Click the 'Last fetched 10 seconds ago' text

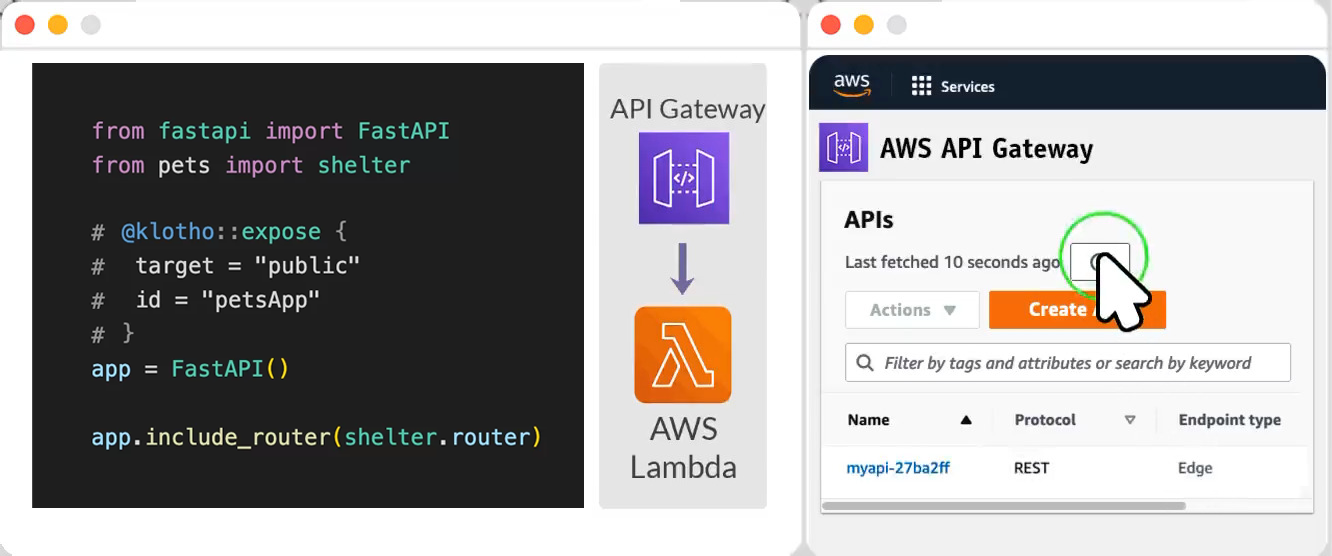pos(952,262)
